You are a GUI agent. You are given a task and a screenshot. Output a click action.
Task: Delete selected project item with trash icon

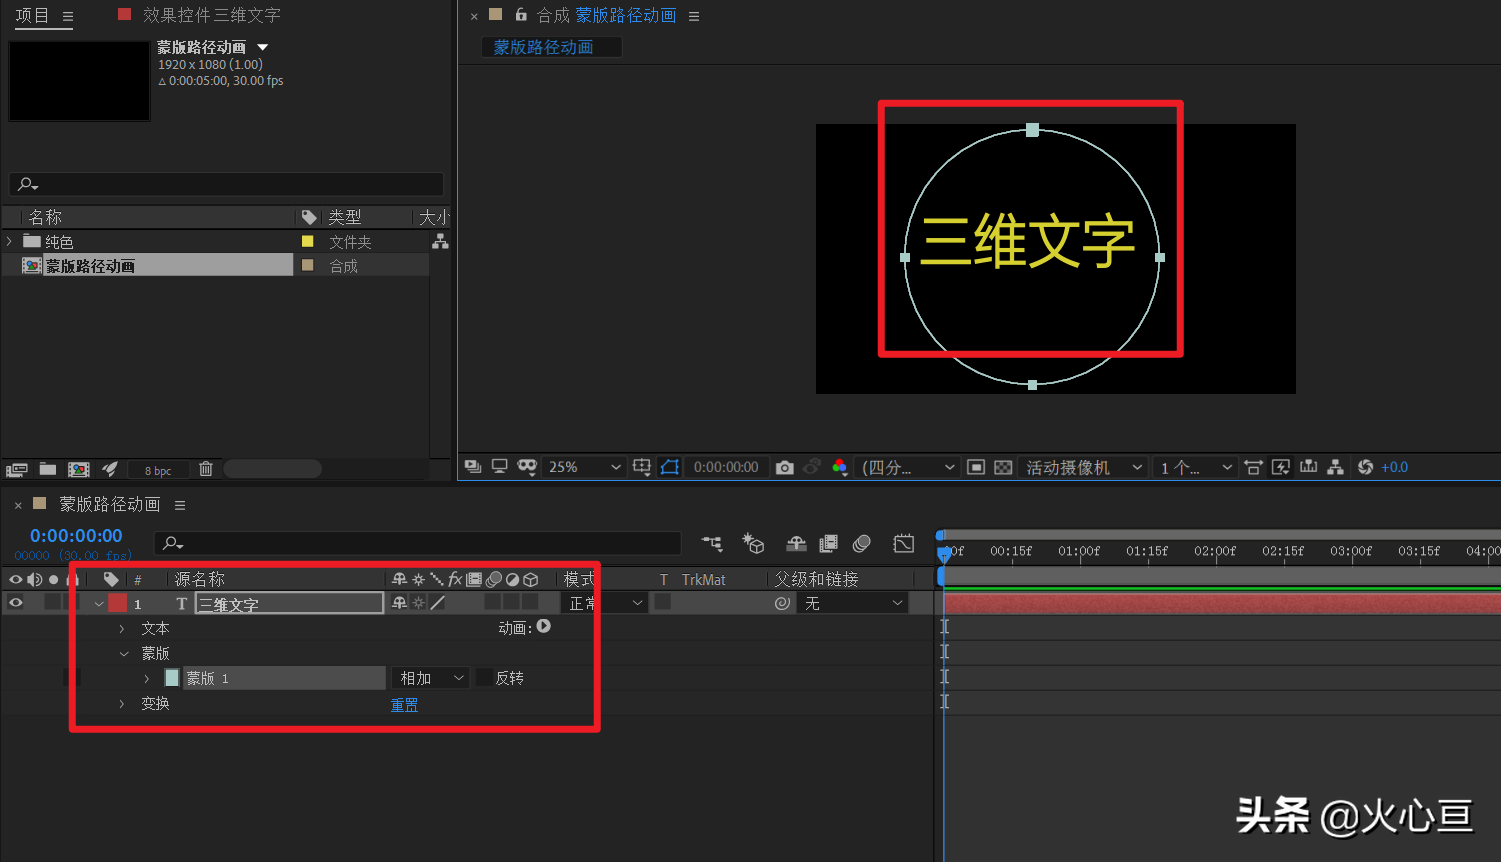click(206, 469)
